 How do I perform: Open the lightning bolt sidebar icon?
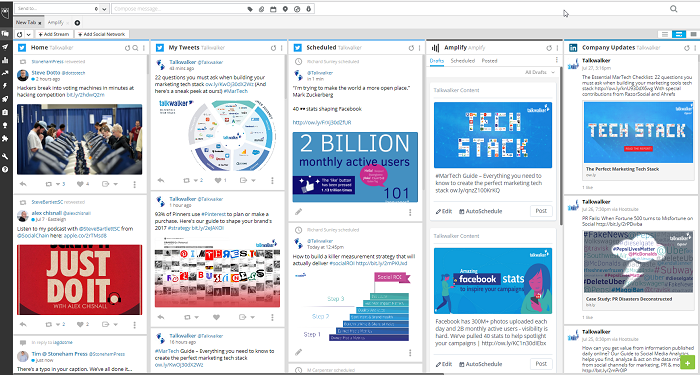click(x=5, y=86)
